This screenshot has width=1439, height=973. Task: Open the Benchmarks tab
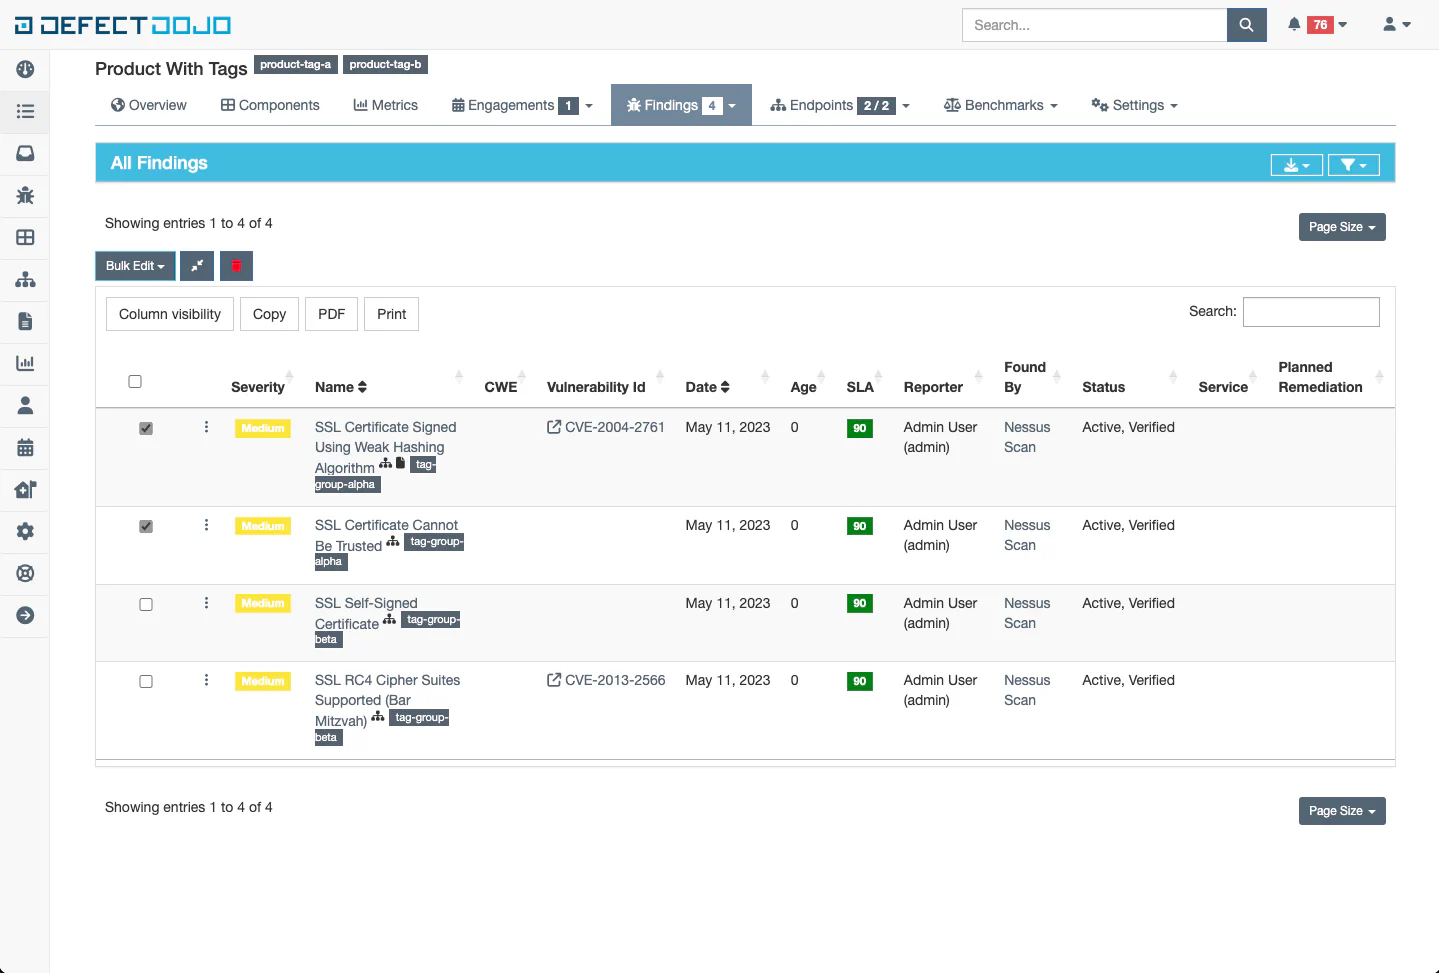click(x=999, y=105)
